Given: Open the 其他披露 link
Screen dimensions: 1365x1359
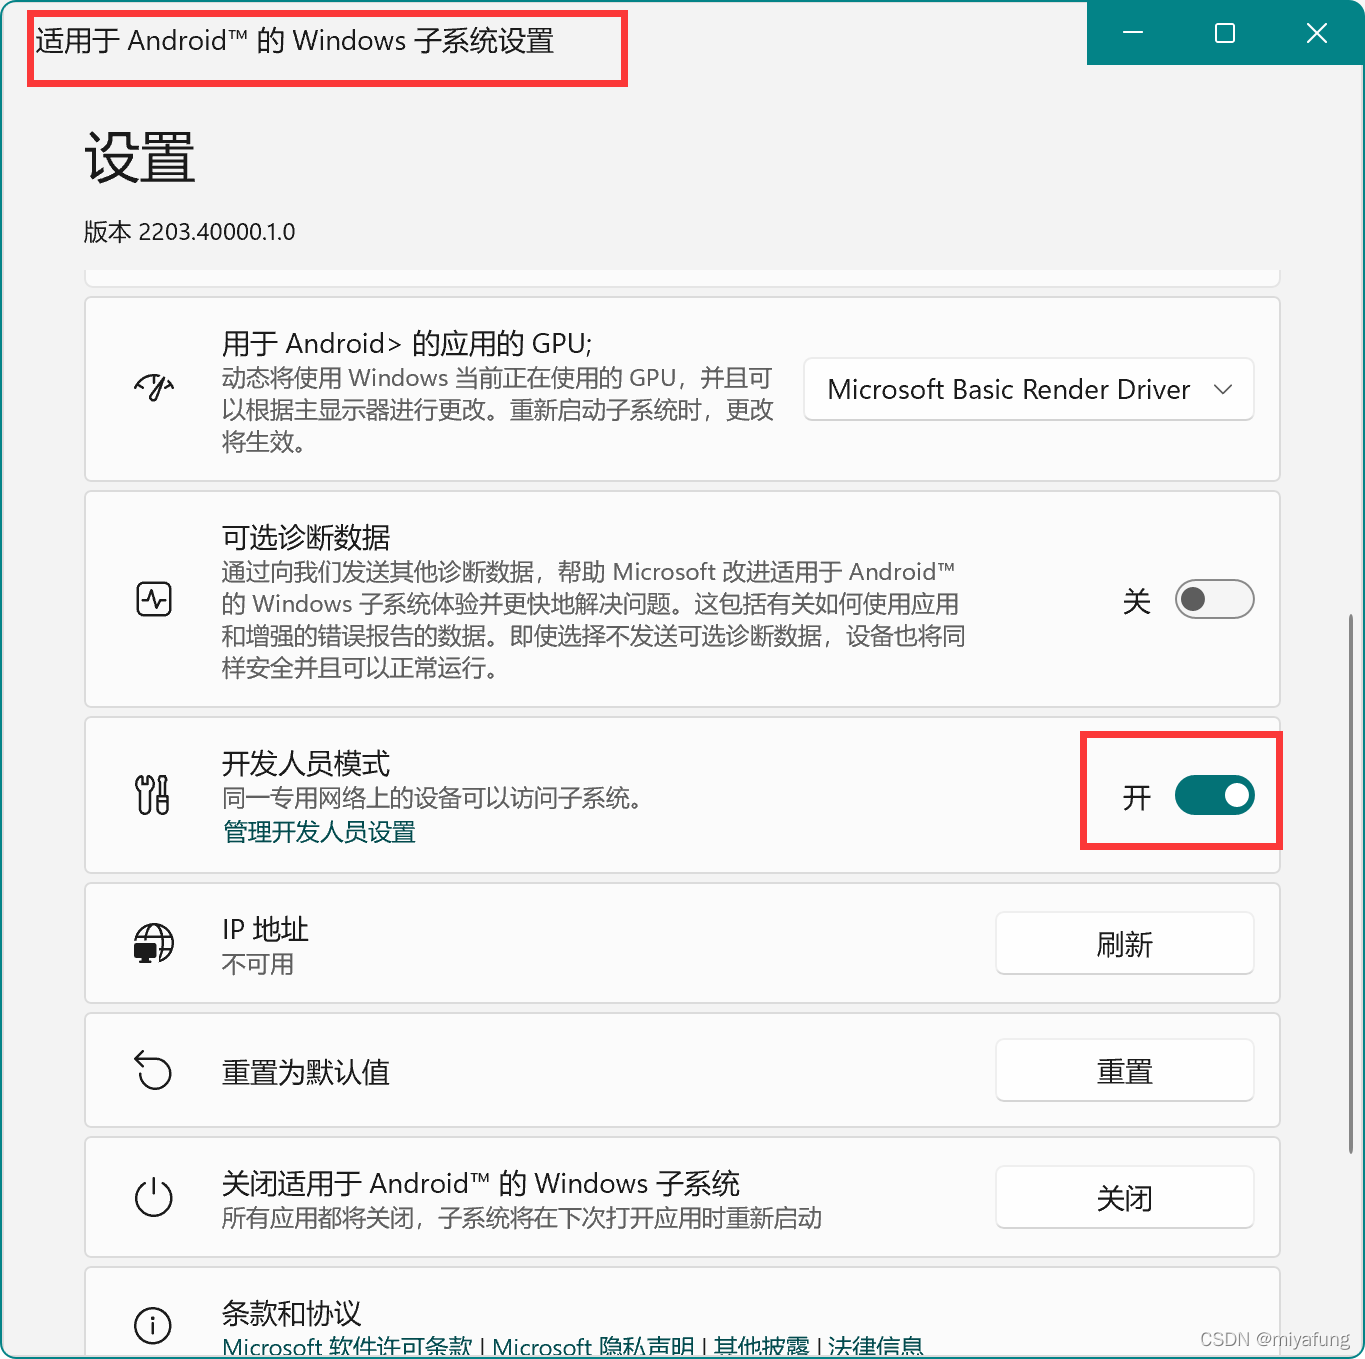Looking at the screenshot, I should coord(761,1346).
